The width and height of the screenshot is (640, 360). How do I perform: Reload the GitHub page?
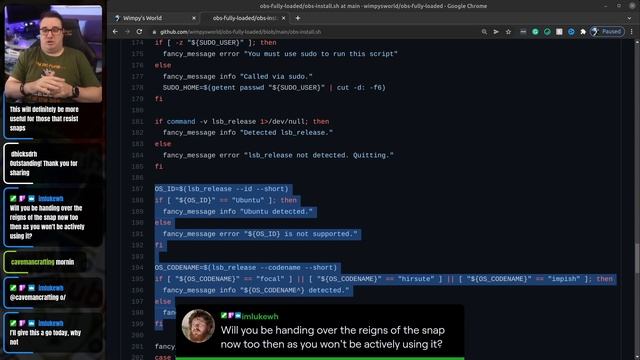tap(140, 32)
